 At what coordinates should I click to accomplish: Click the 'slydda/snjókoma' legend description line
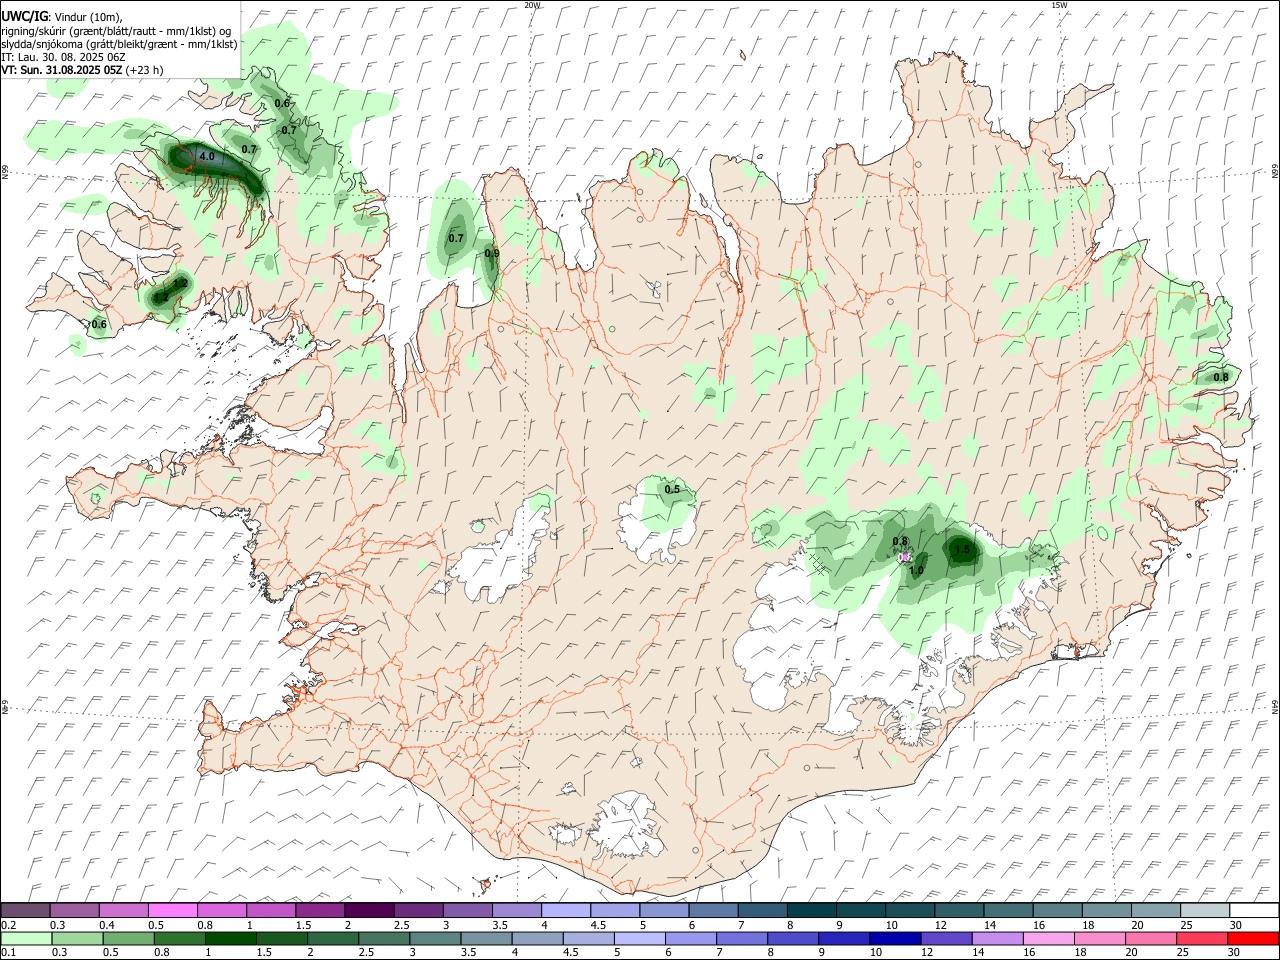coord(119,44)
